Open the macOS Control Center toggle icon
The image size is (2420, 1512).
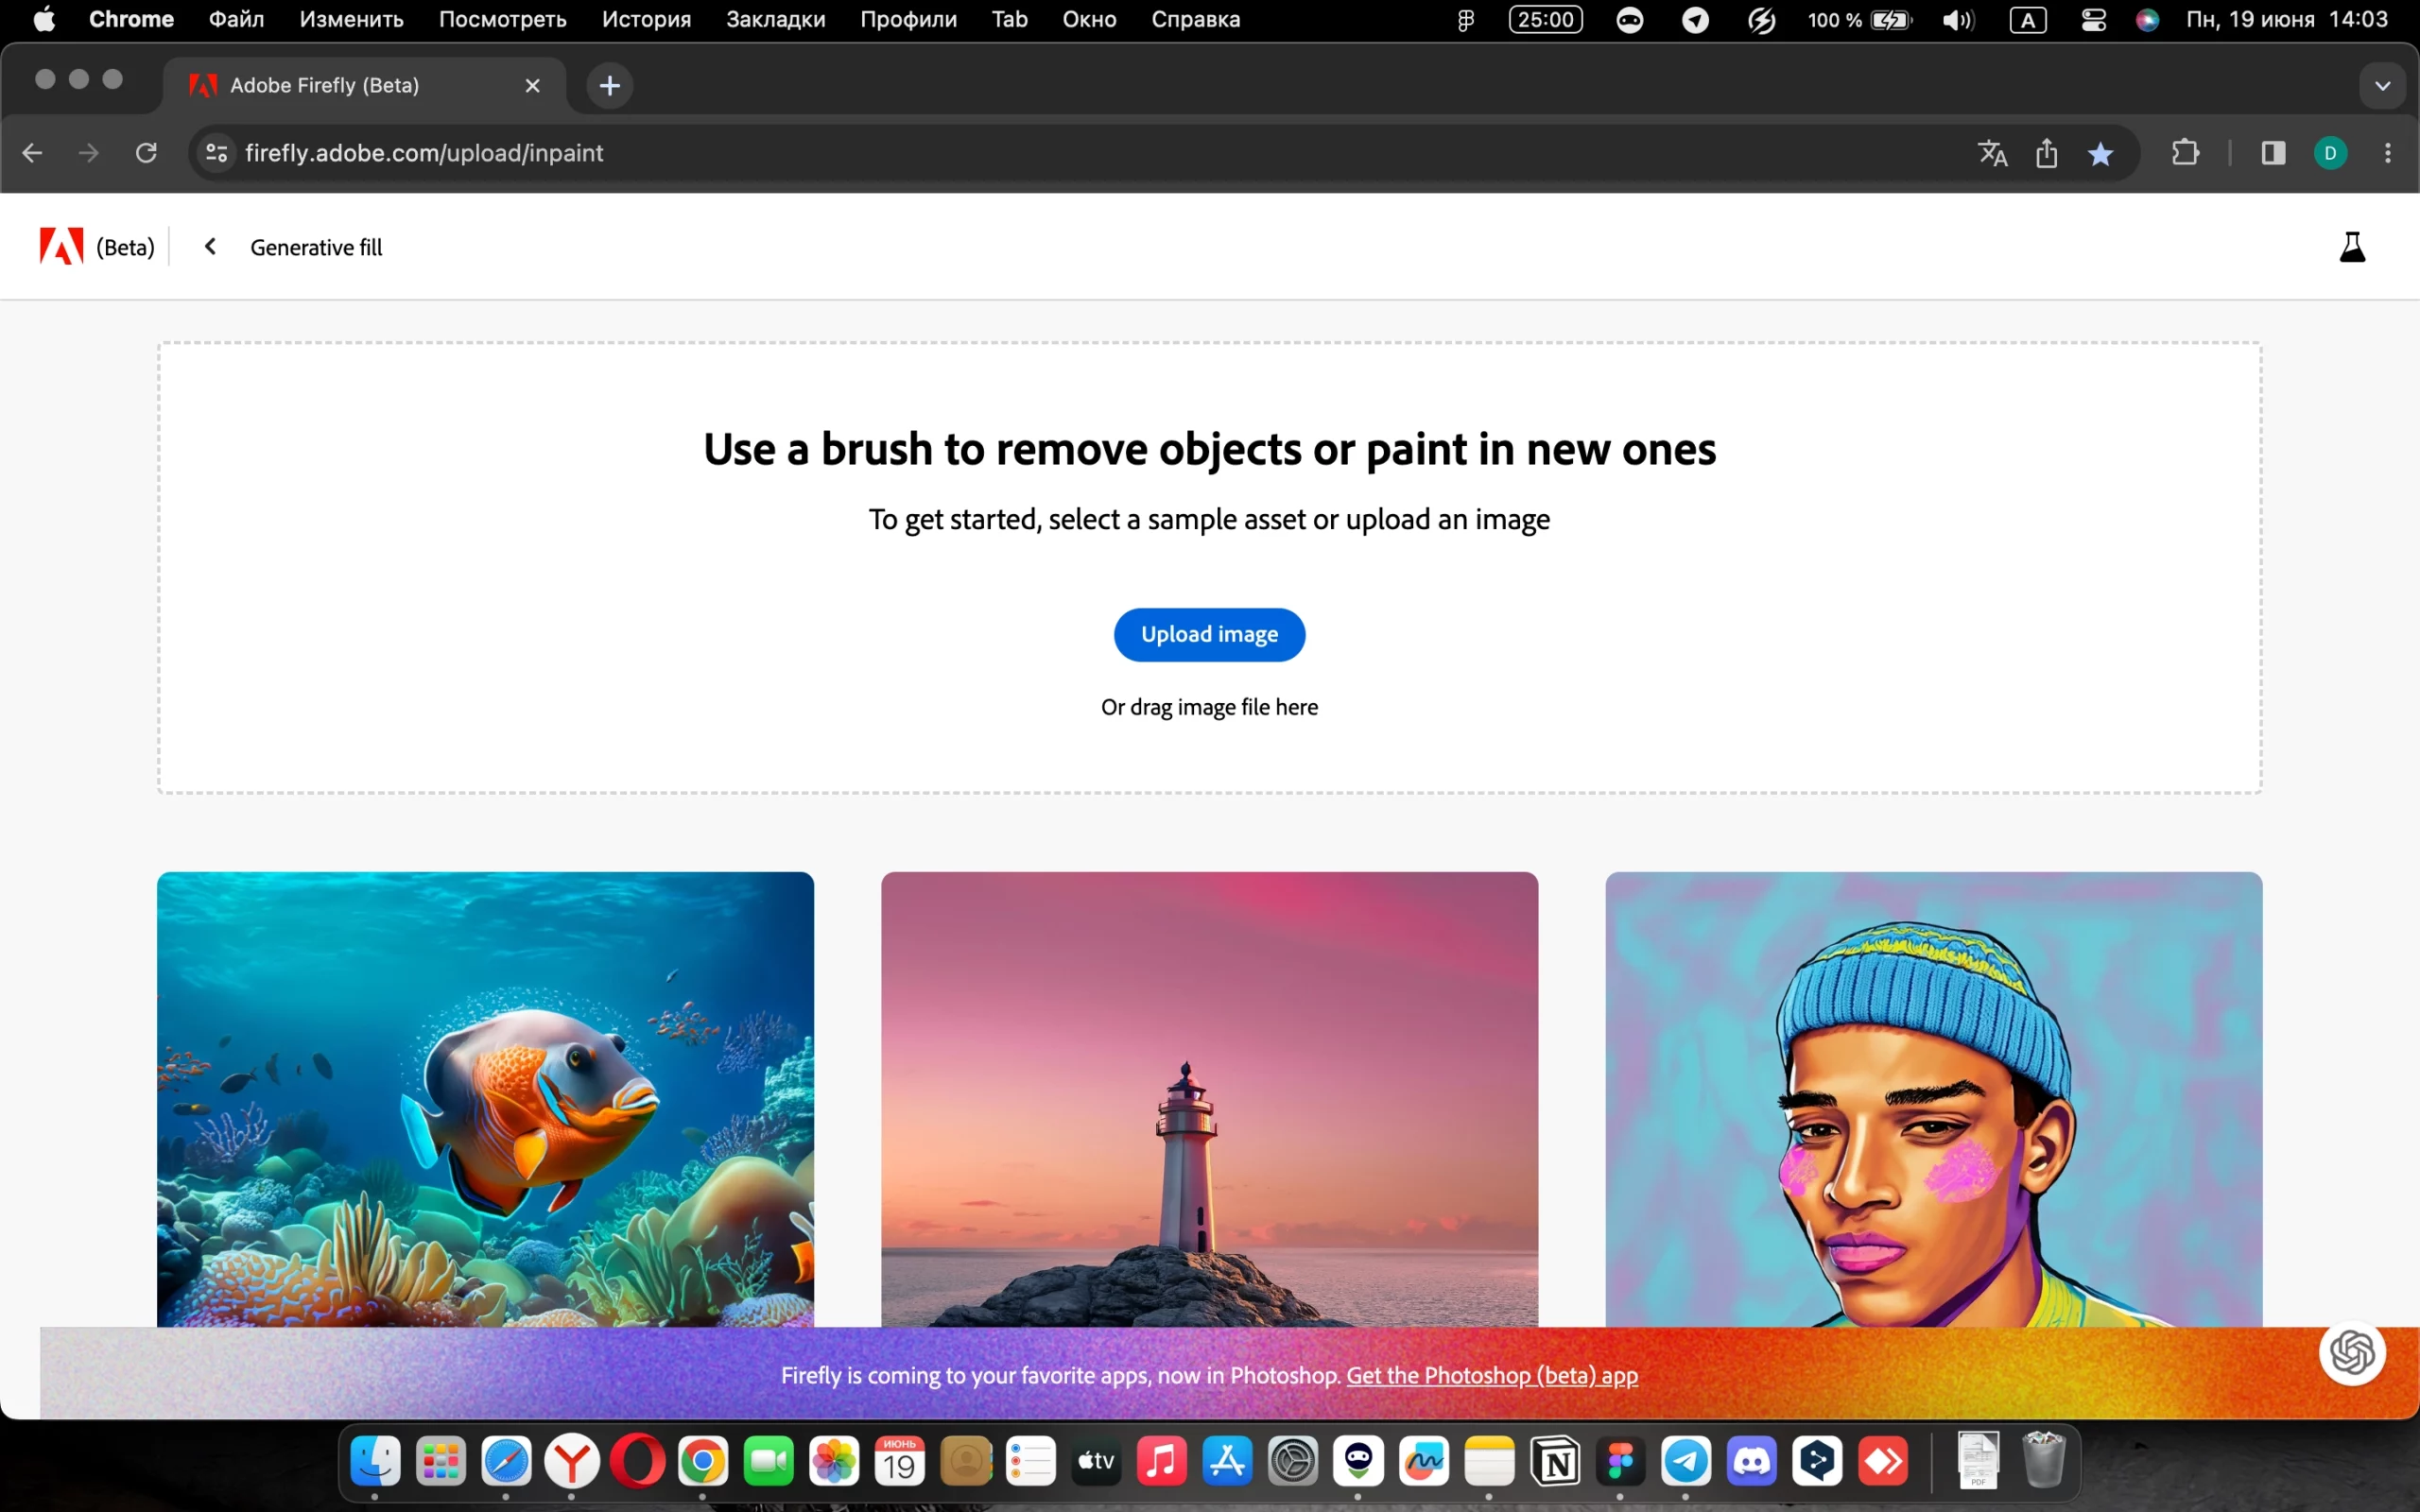coord(2093,20)
